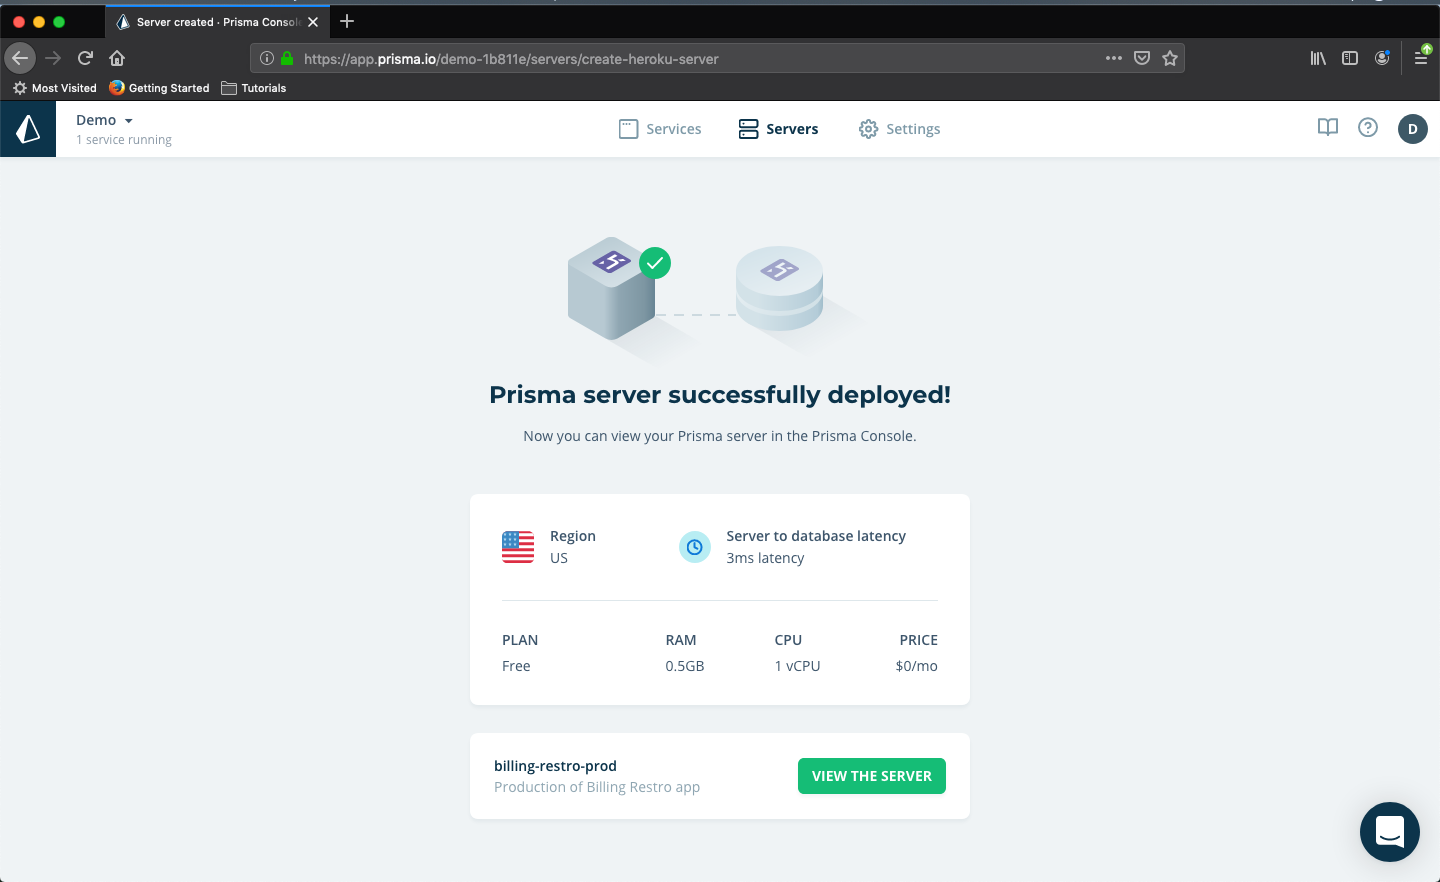Click the site information icon
The height and width of the screenshot is (882, 1440).
(267, 58)
